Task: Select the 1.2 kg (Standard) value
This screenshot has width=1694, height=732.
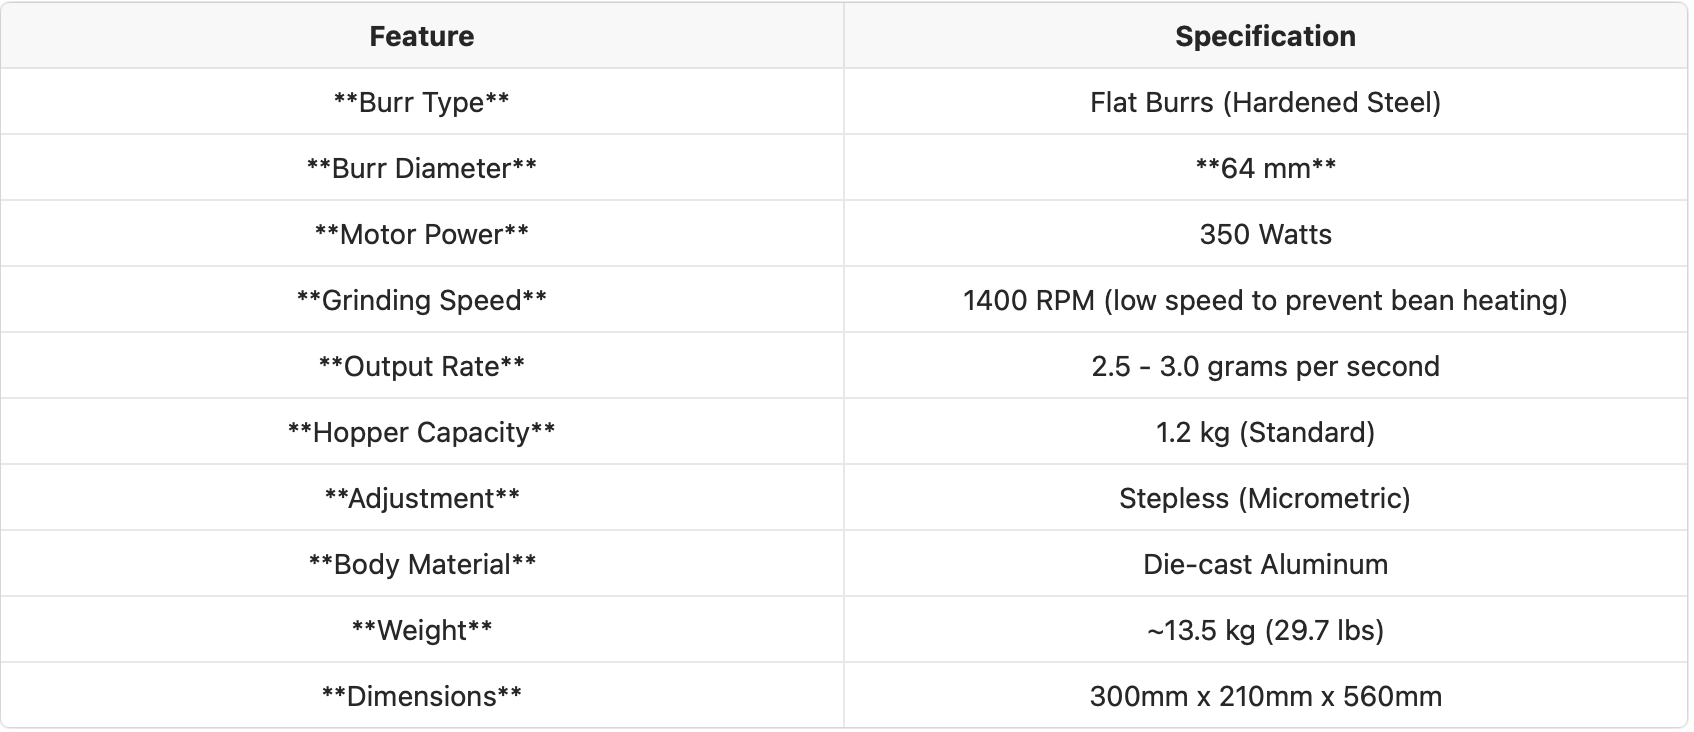Action: point(1265,432)
